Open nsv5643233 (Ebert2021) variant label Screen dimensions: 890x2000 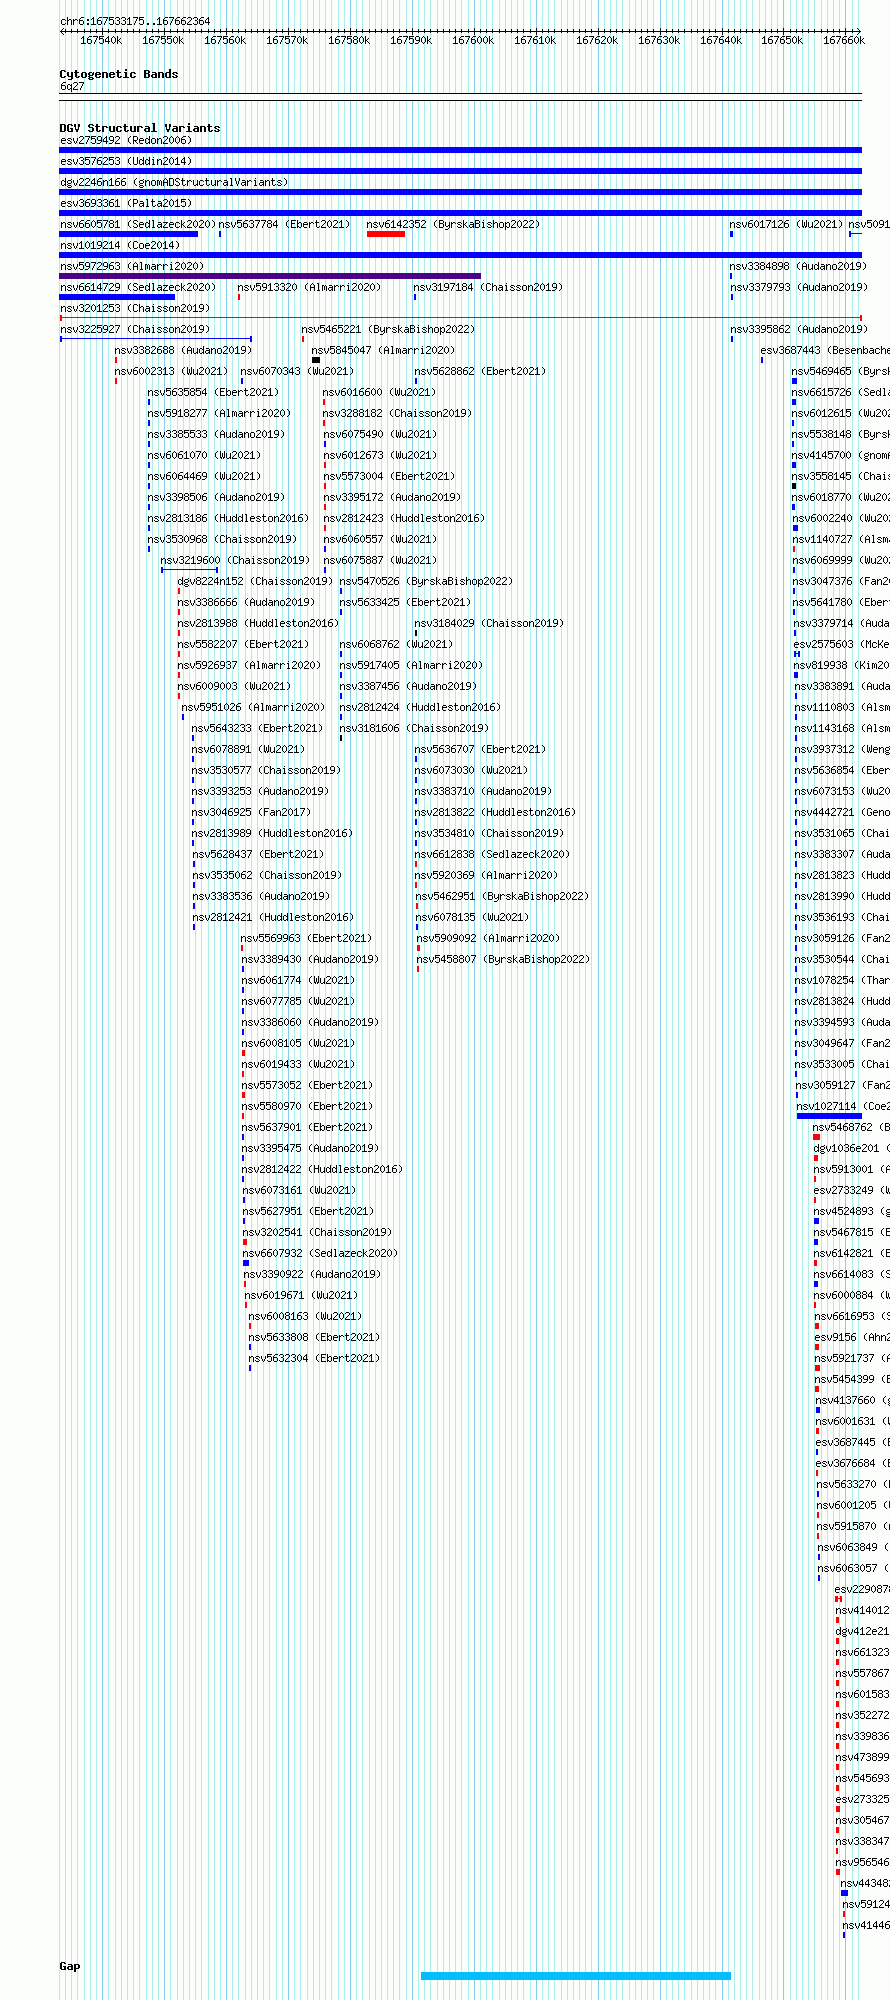click(x=257, y=728)
